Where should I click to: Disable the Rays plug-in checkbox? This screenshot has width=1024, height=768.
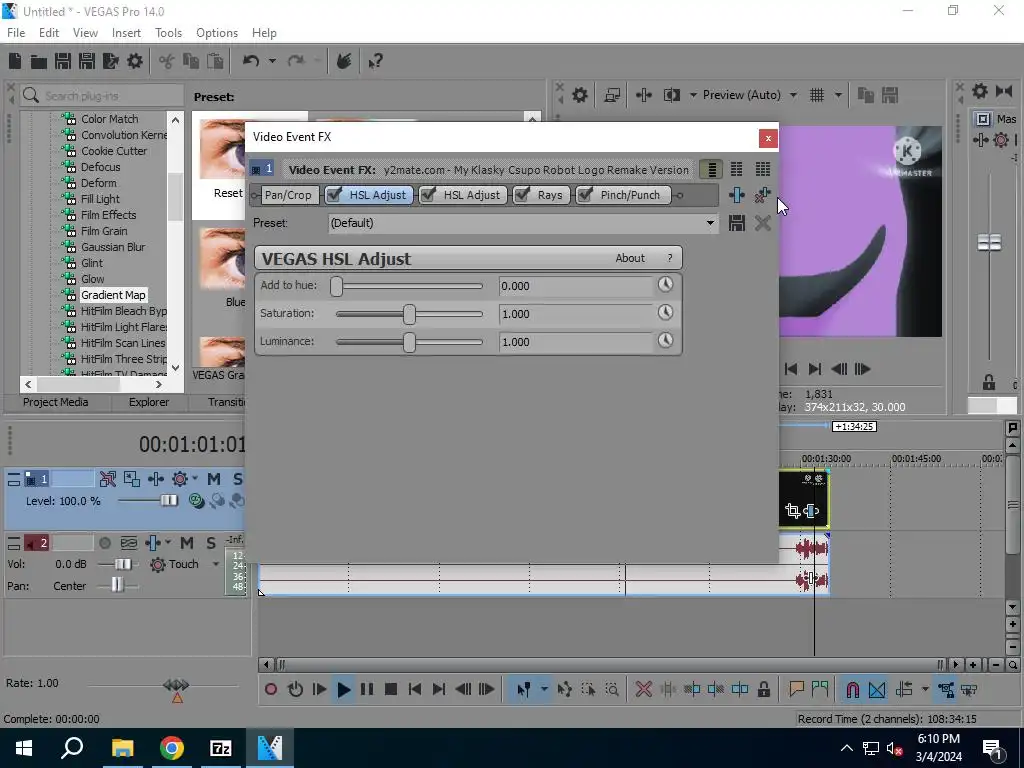click(522, 195)
